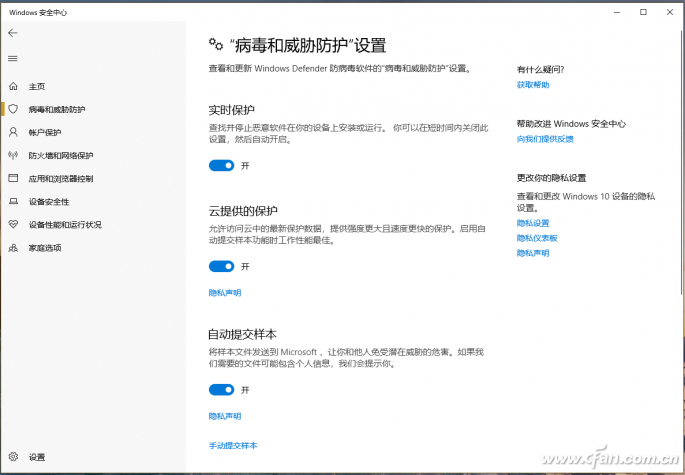Minimize the Windows 安全中心 window
This screenshot has width=685, height=475.
617,12
